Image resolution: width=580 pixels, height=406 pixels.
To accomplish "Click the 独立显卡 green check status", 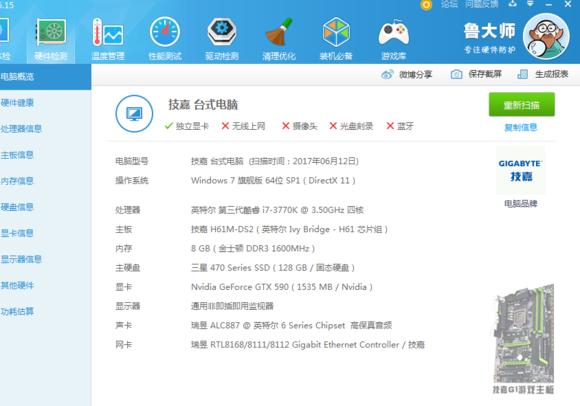I will pyautogui.click(x=187, y=126).
